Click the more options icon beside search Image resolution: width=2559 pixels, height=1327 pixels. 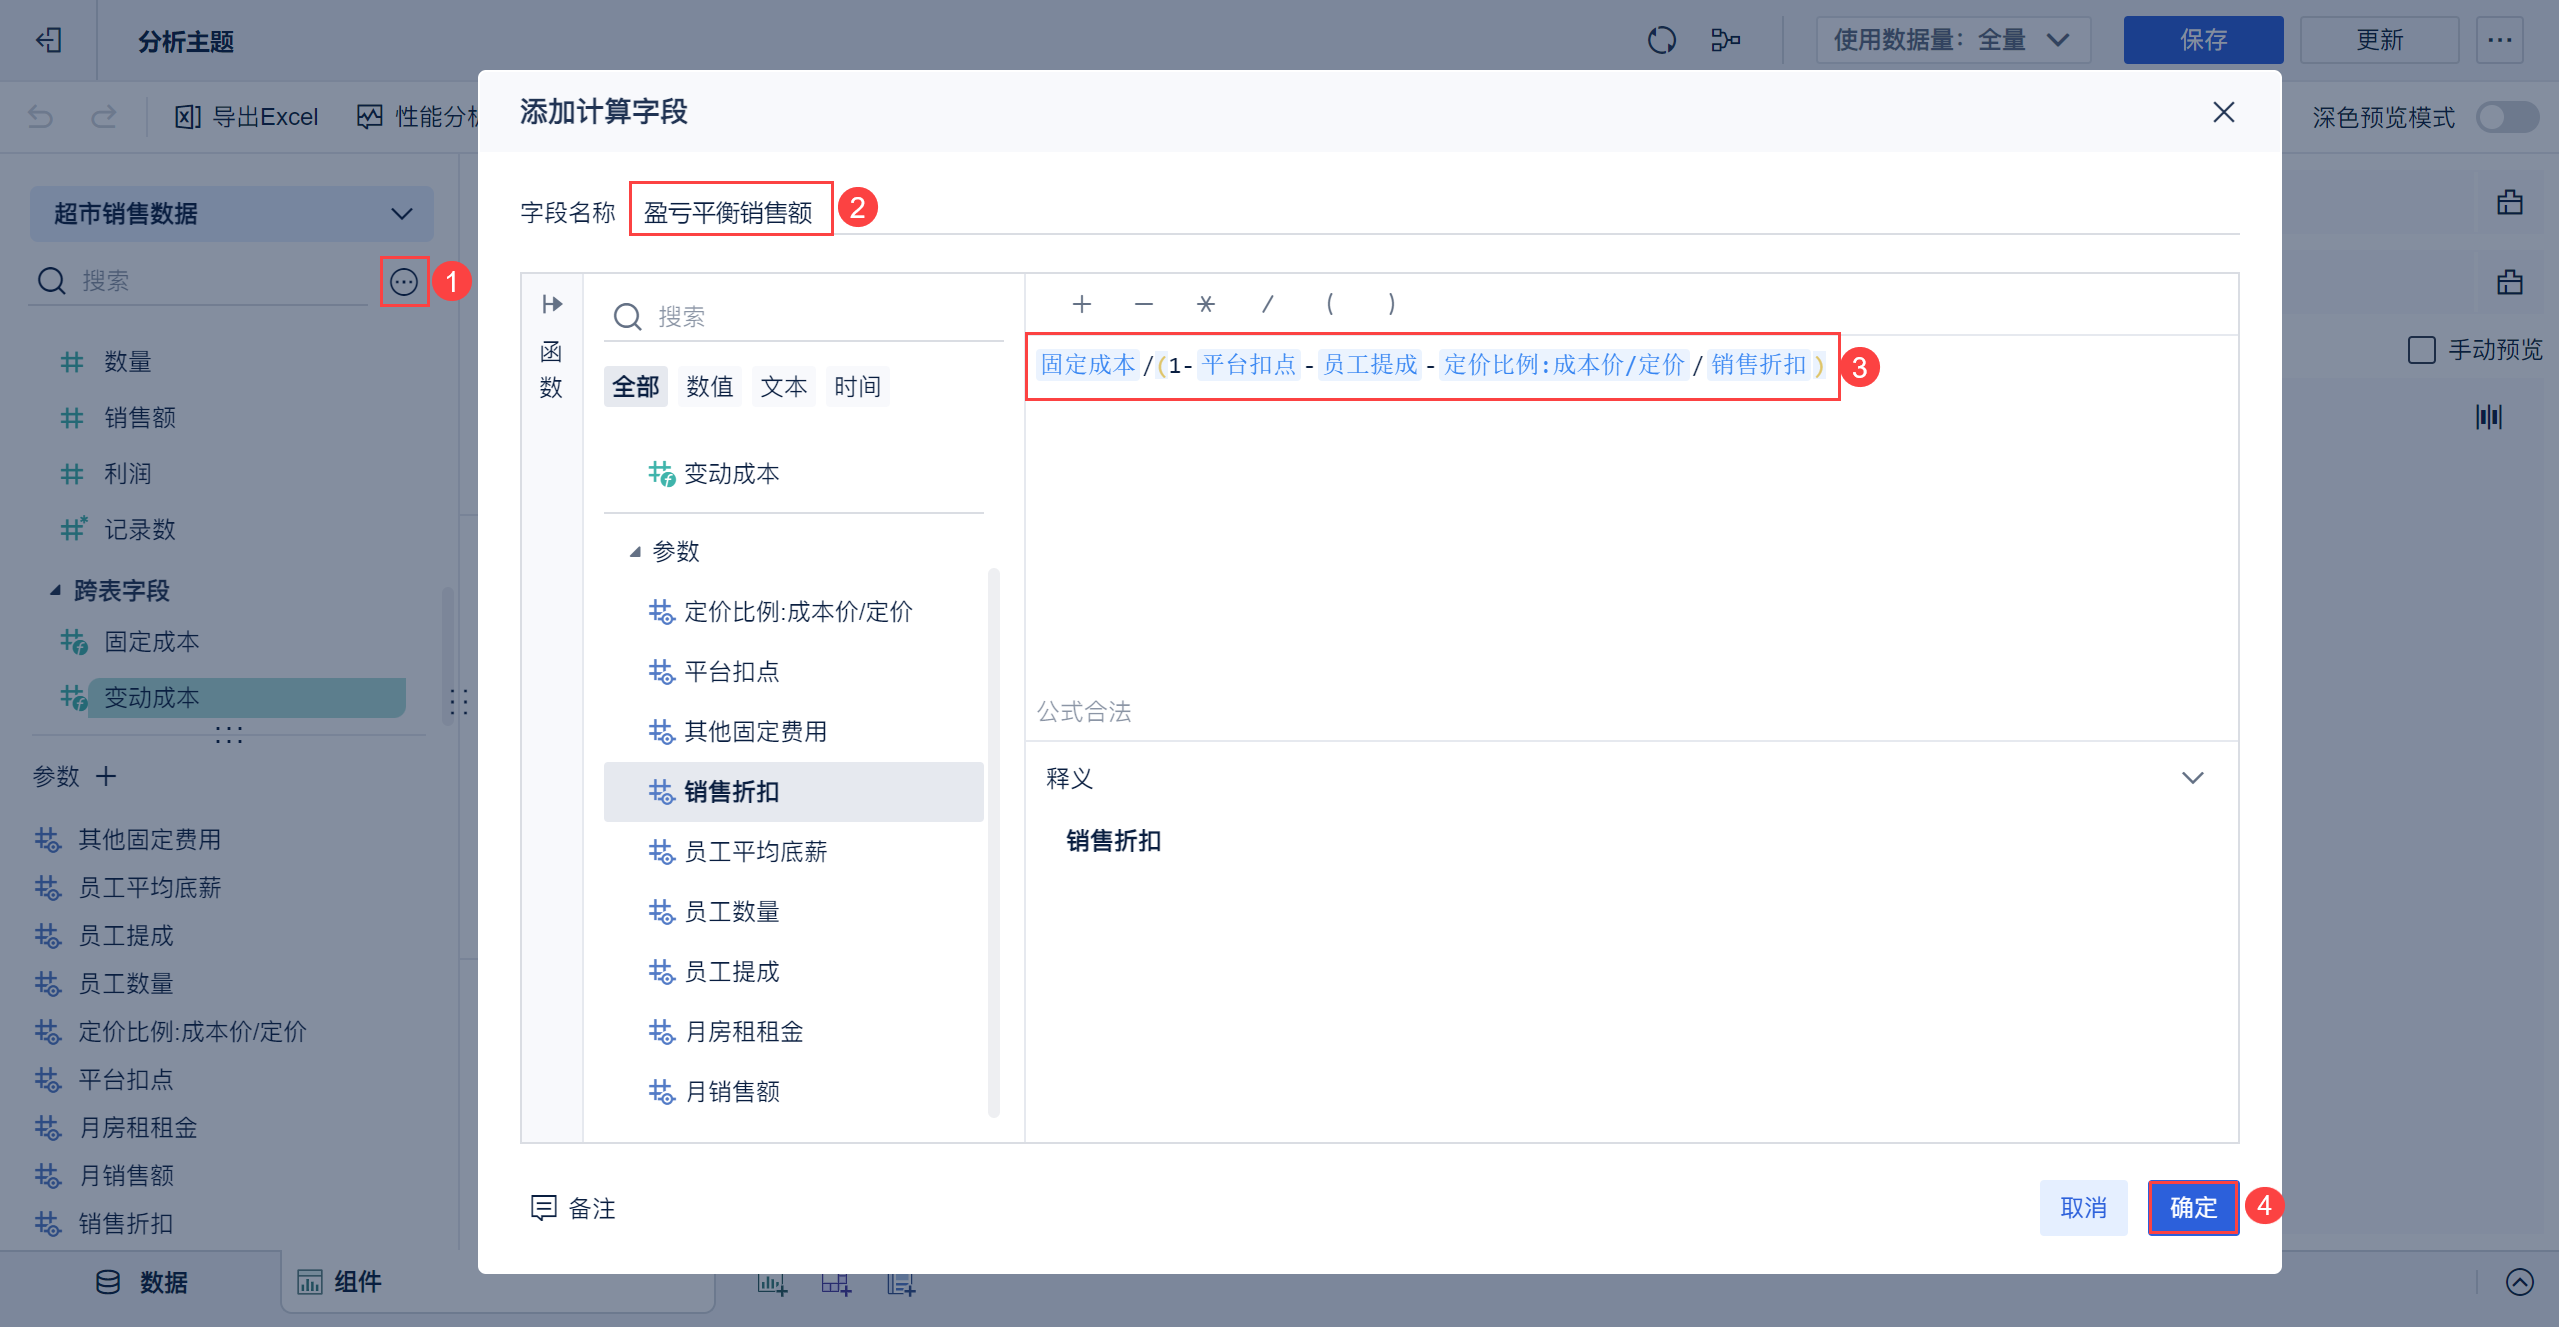403,282
